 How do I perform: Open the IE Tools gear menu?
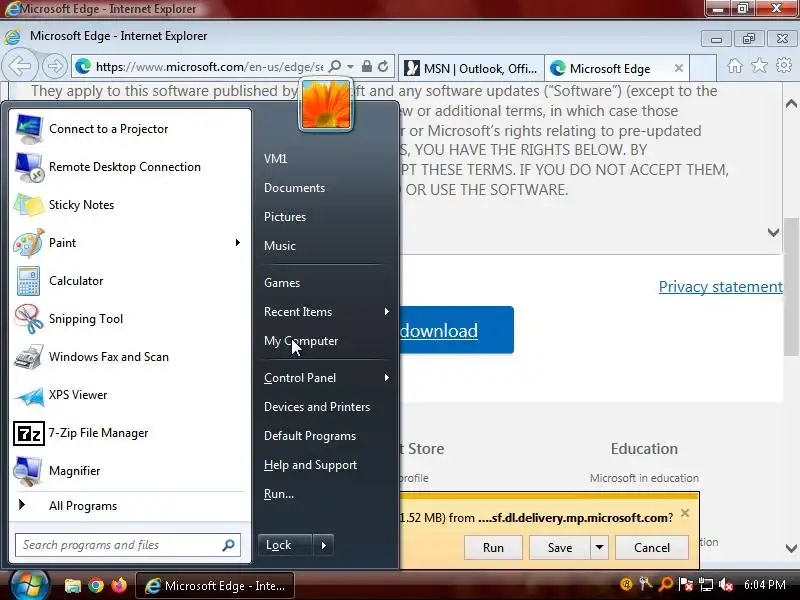(784, 66)
